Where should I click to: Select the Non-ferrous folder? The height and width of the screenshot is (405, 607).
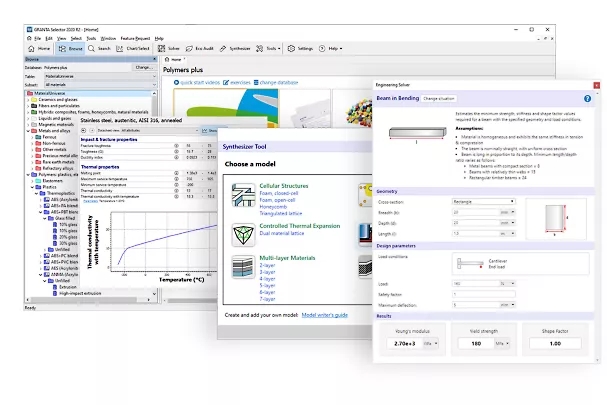[54, 143]
